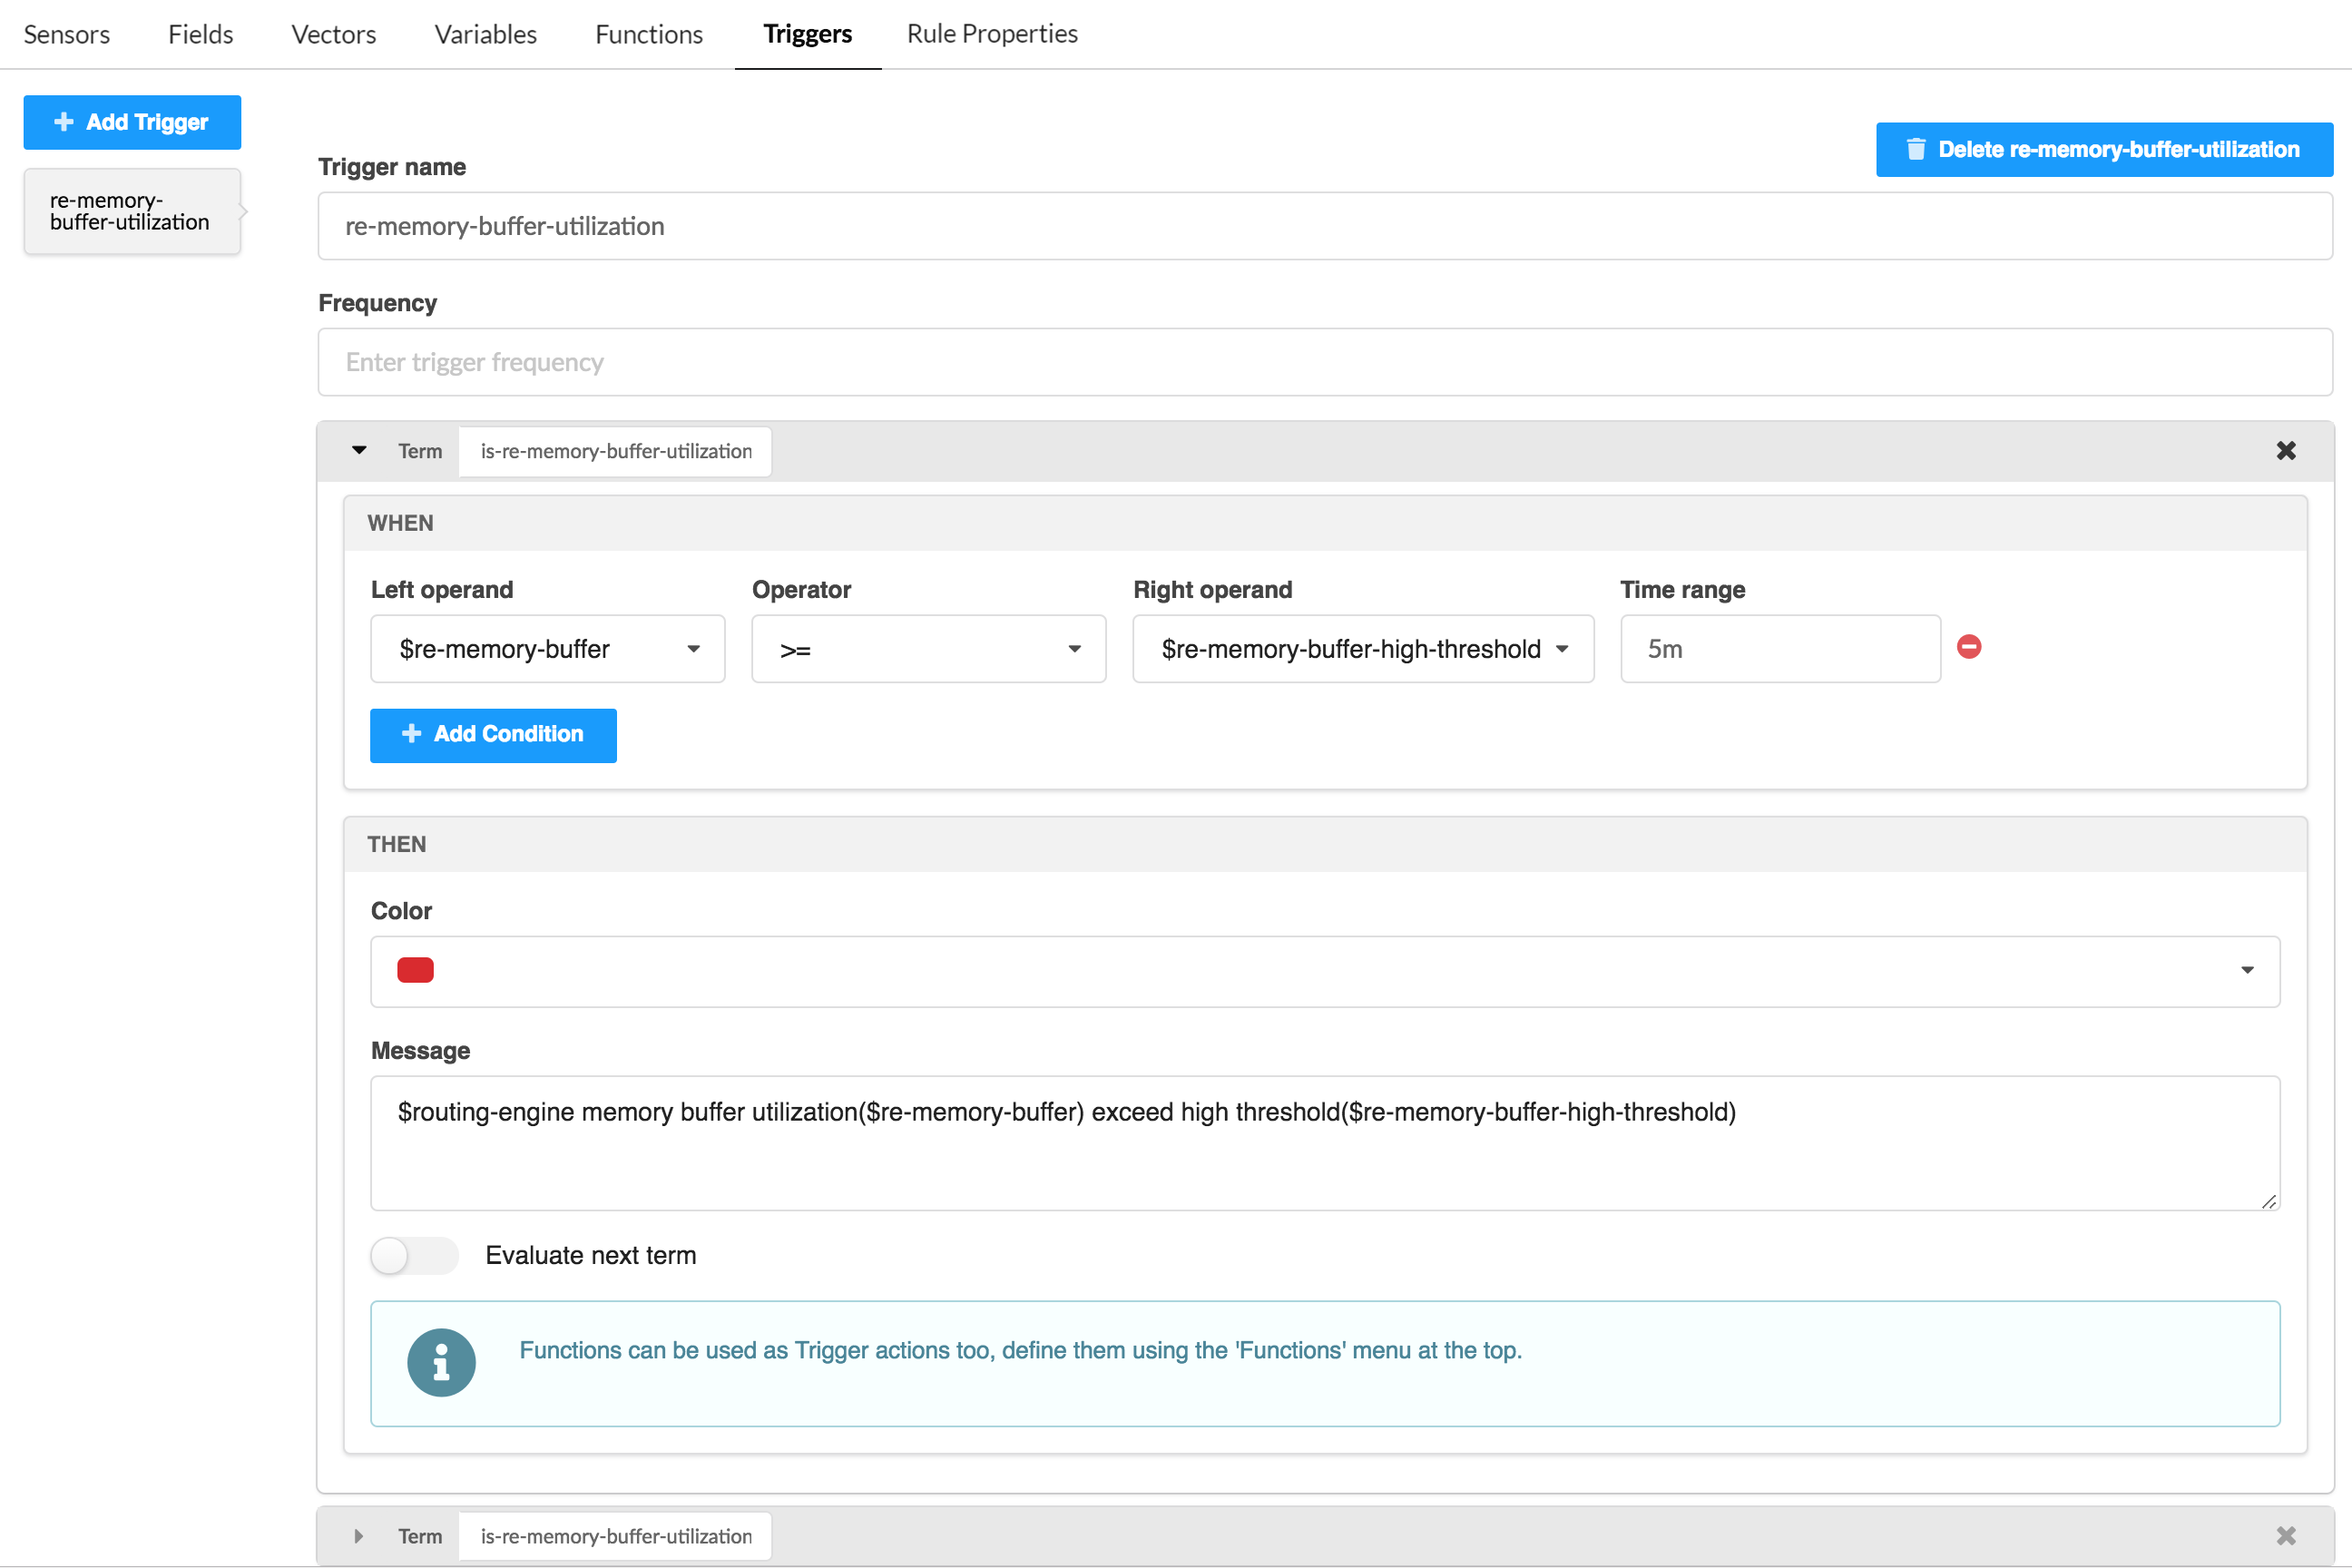Open the Left operand dropdown

(547, 649)
